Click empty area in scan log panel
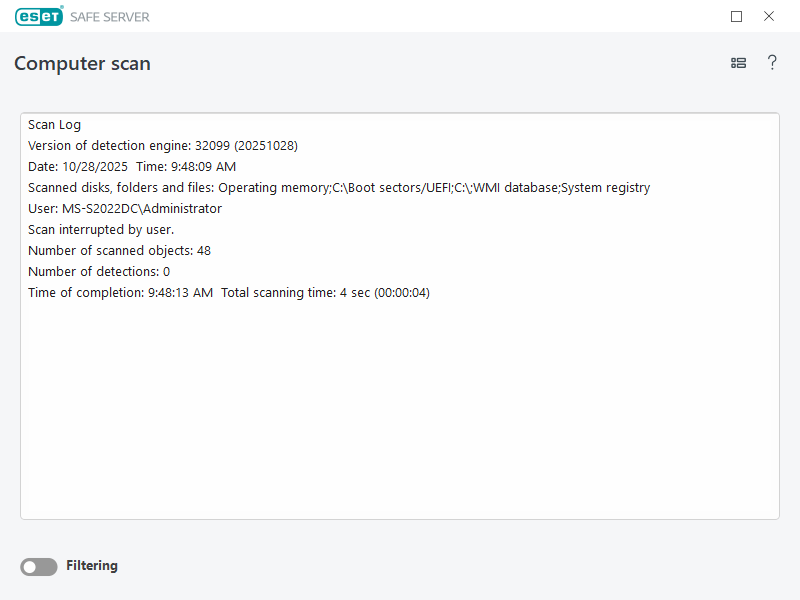Screen dimensions: 800x600 point(400,420)
